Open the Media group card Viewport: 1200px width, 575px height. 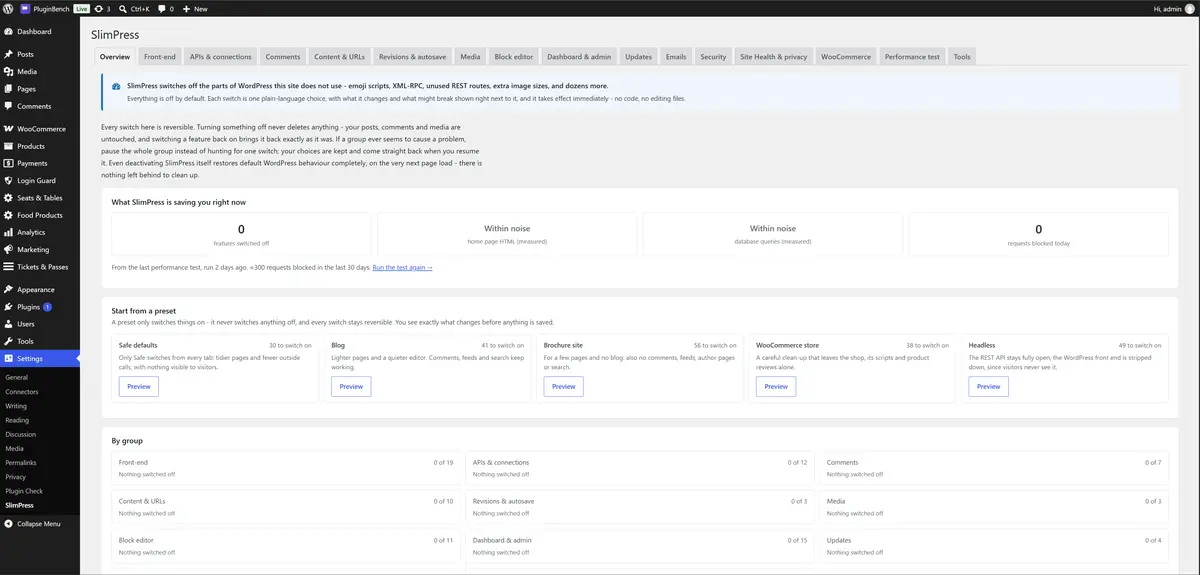coord(994,507)
